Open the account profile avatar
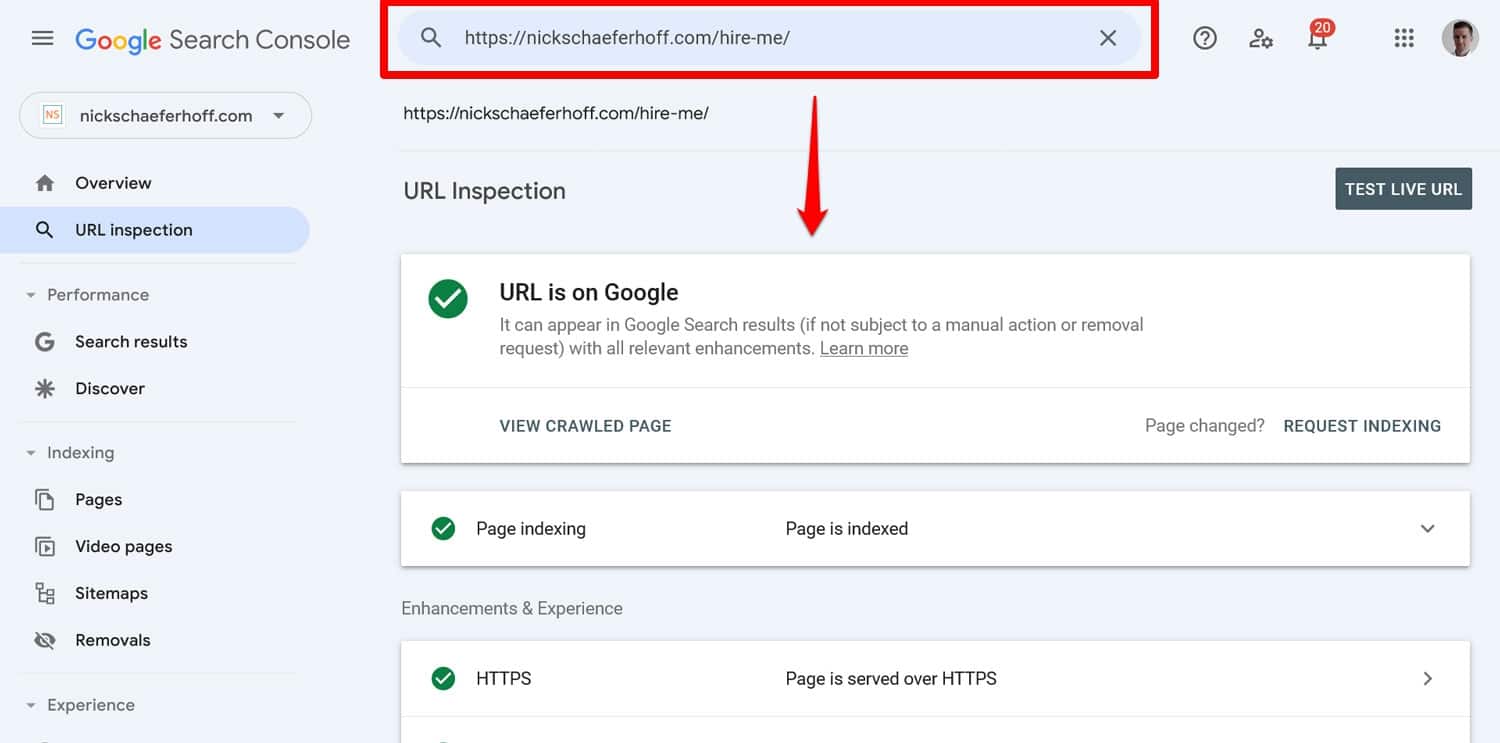Viewport: 1500px width, 743px height. tap(1459, 39)
